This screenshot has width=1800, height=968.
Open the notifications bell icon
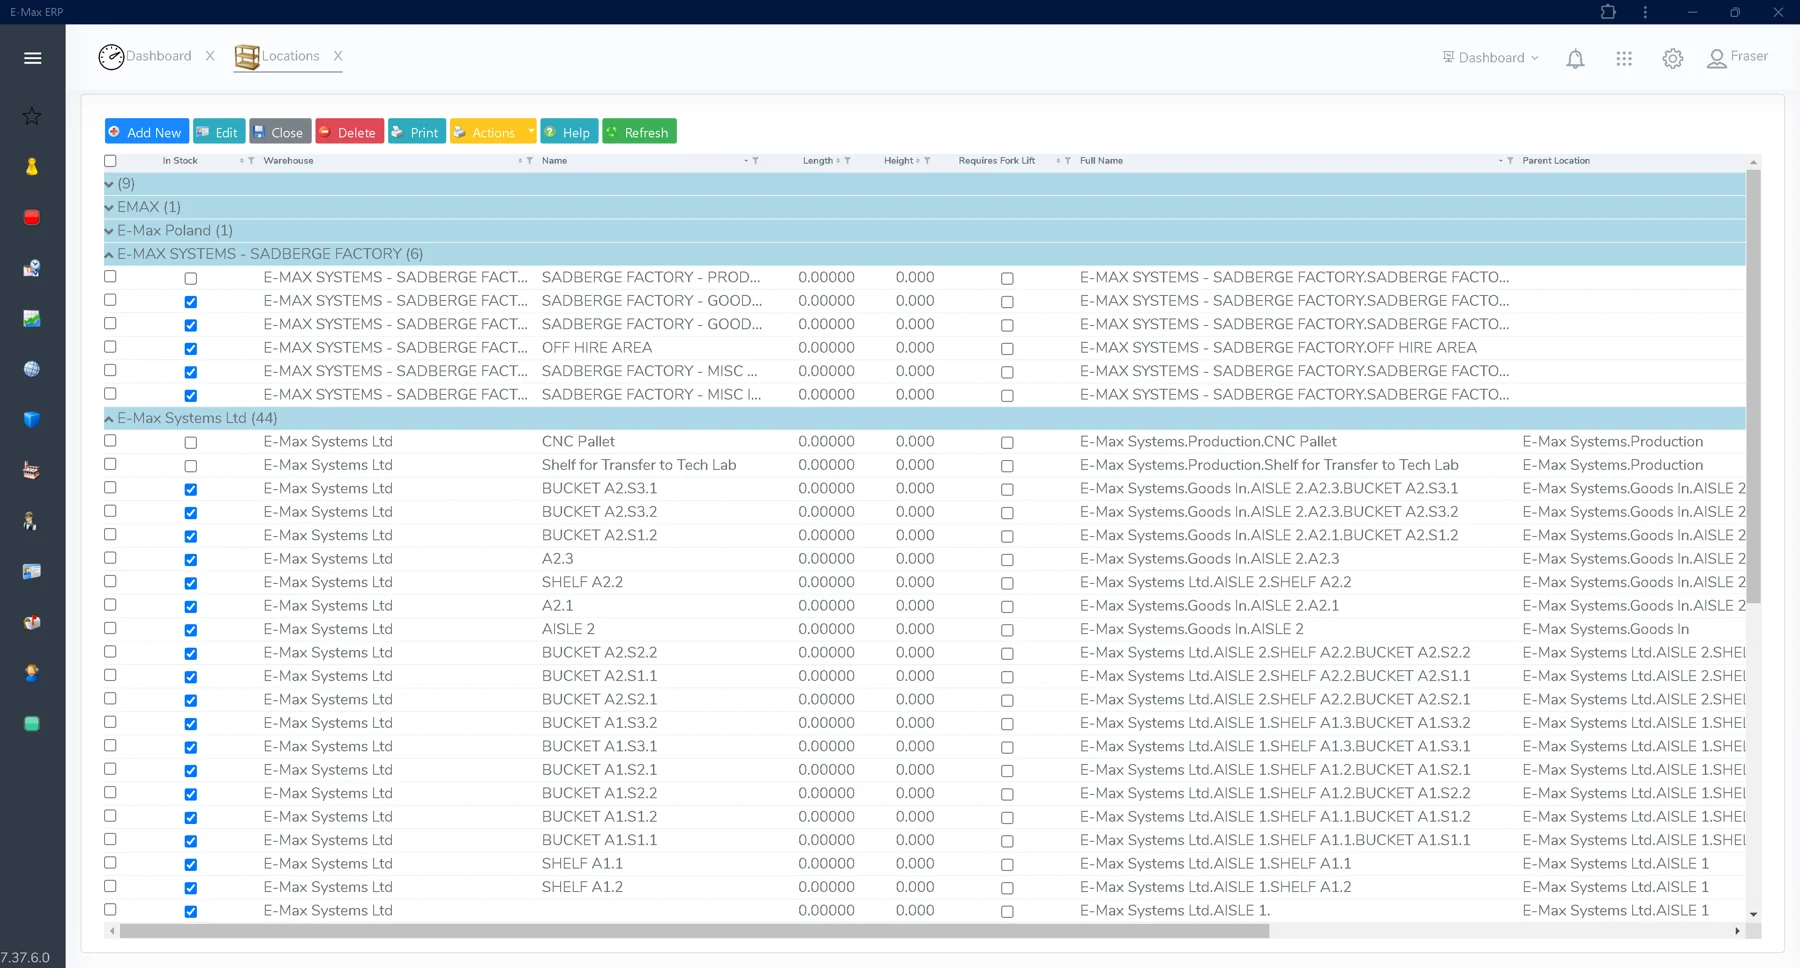(1575, 59)
